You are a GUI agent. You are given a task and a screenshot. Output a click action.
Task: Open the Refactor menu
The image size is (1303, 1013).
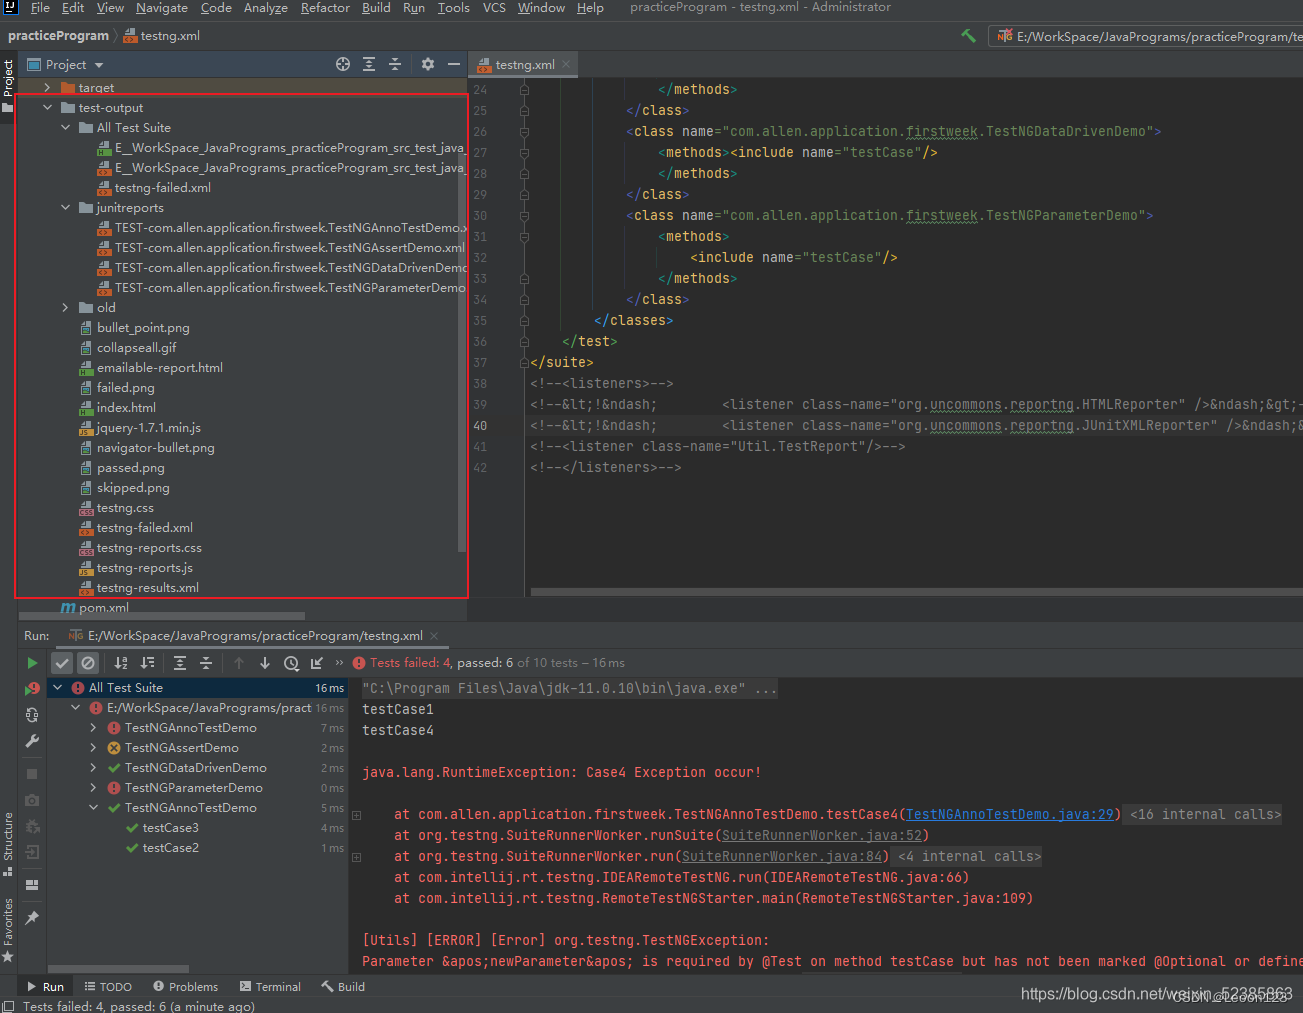pyautogui.click(x=325, y=8)
